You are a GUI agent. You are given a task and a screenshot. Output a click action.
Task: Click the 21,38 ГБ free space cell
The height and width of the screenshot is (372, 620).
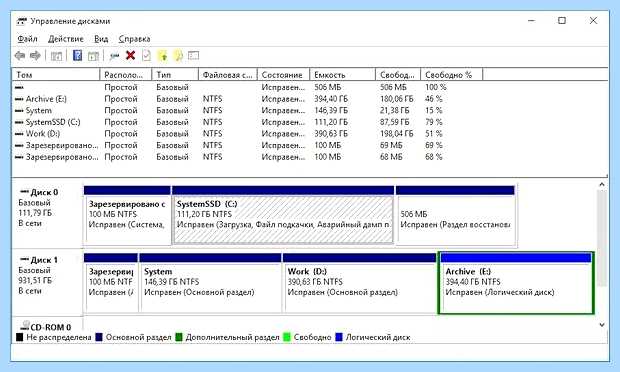pyautogui.click(x=395, y=111)
